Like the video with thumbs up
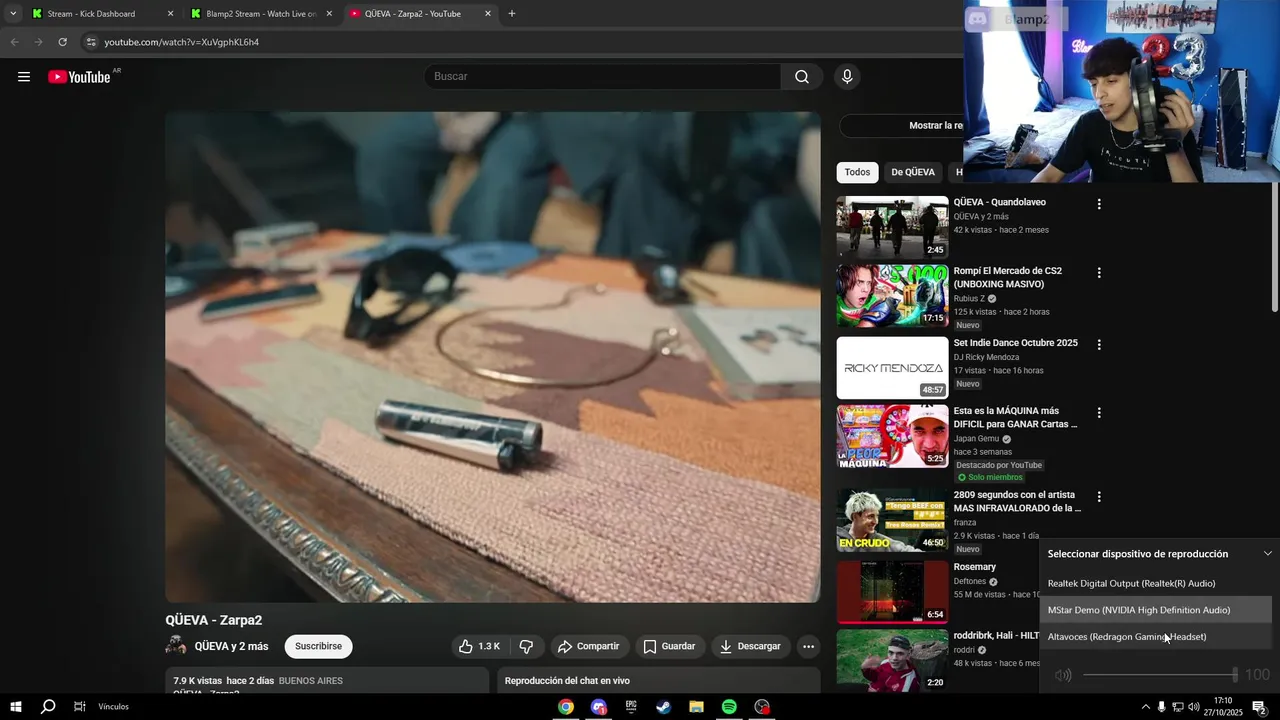Viewport: 1280px width, 720px height. click(x=479, y=646)
